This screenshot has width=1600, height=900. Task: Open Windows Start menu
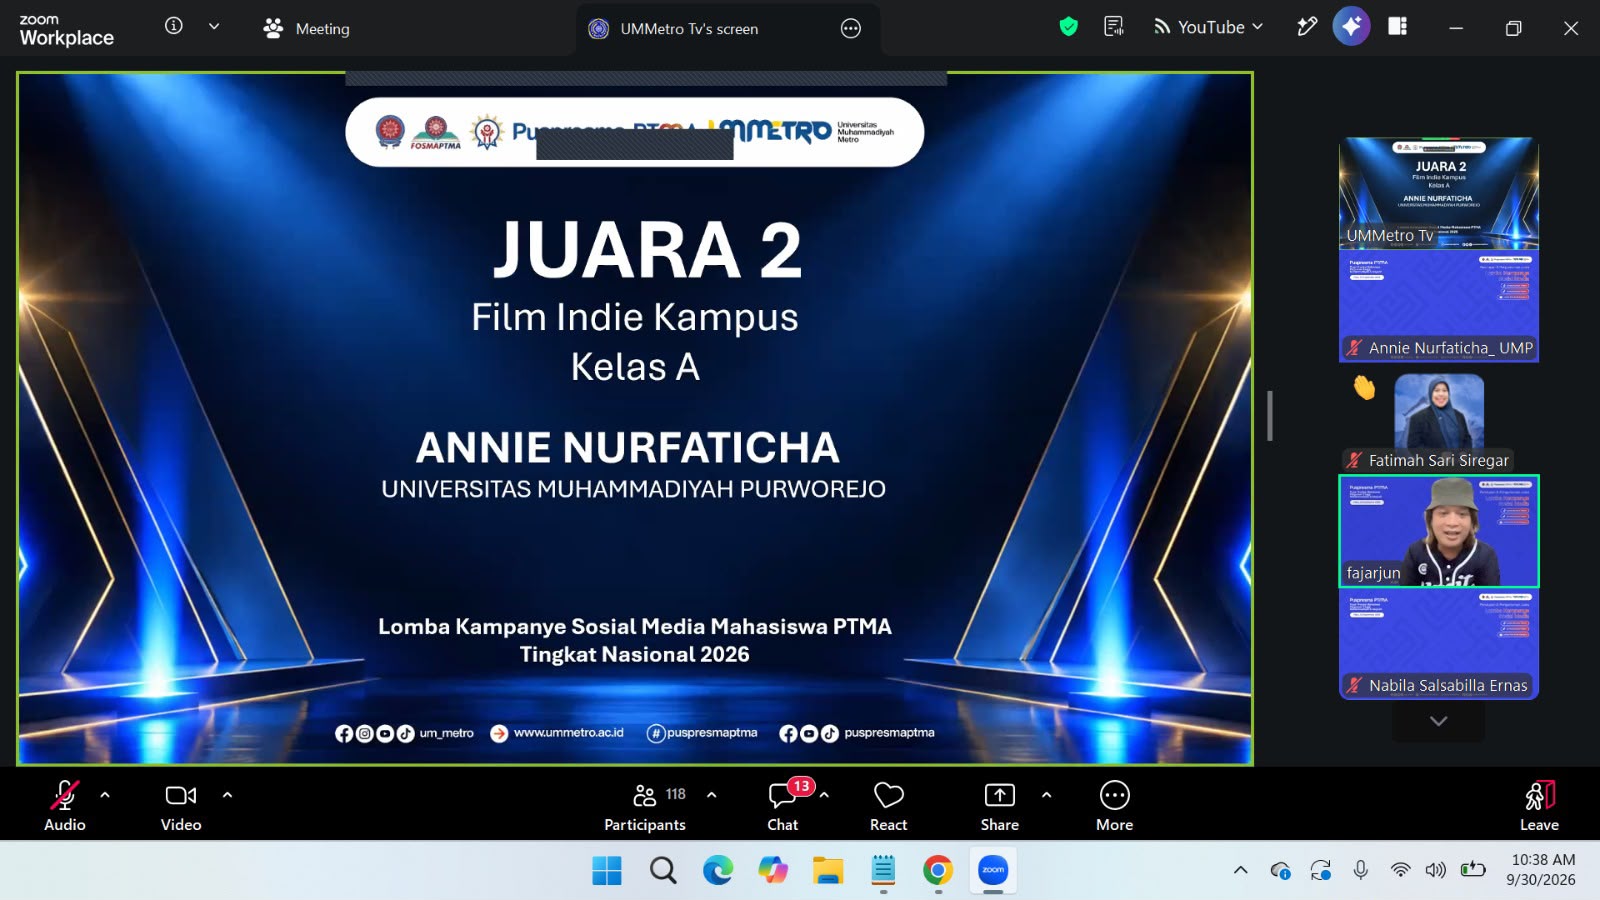pyautogui.click(x=607, y=871)
